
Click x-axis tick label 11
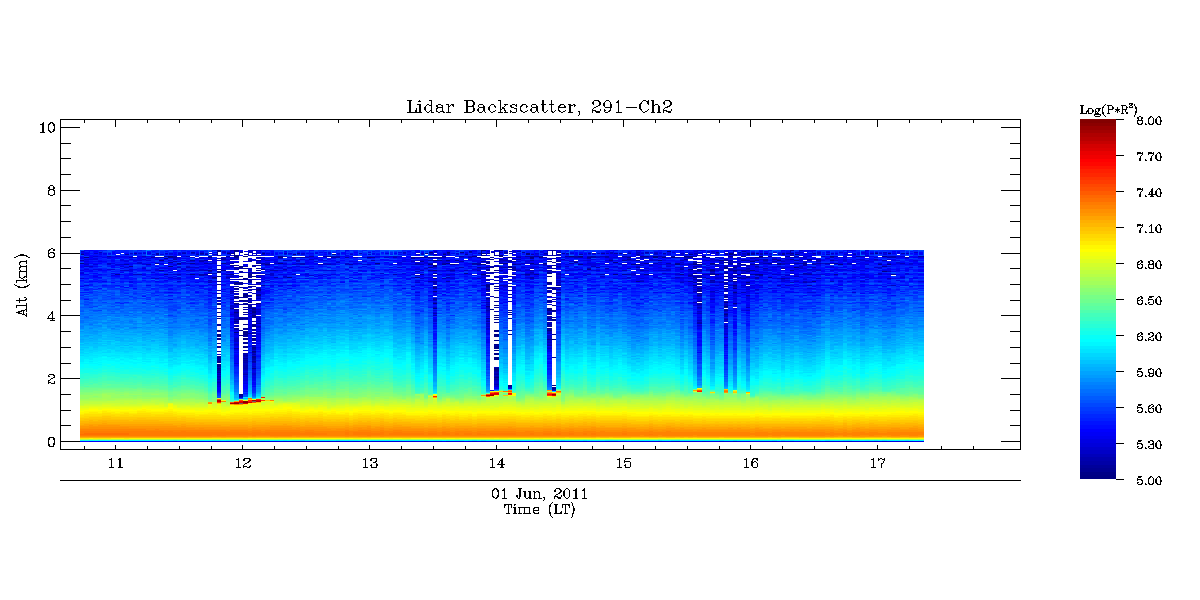click(115, 463)
